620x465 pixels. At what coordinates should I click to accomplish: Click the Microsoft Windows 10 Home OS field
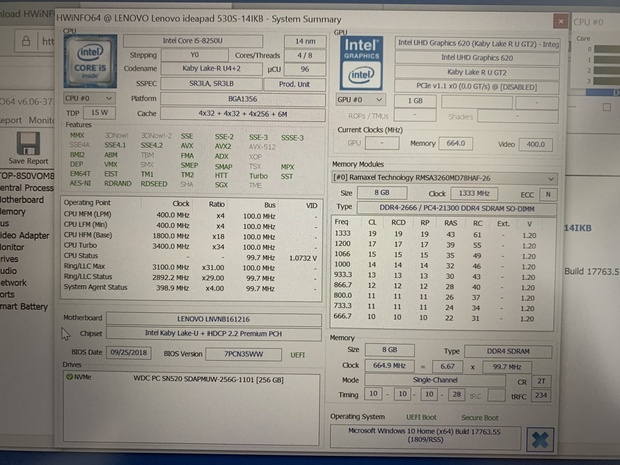(425, 436)
